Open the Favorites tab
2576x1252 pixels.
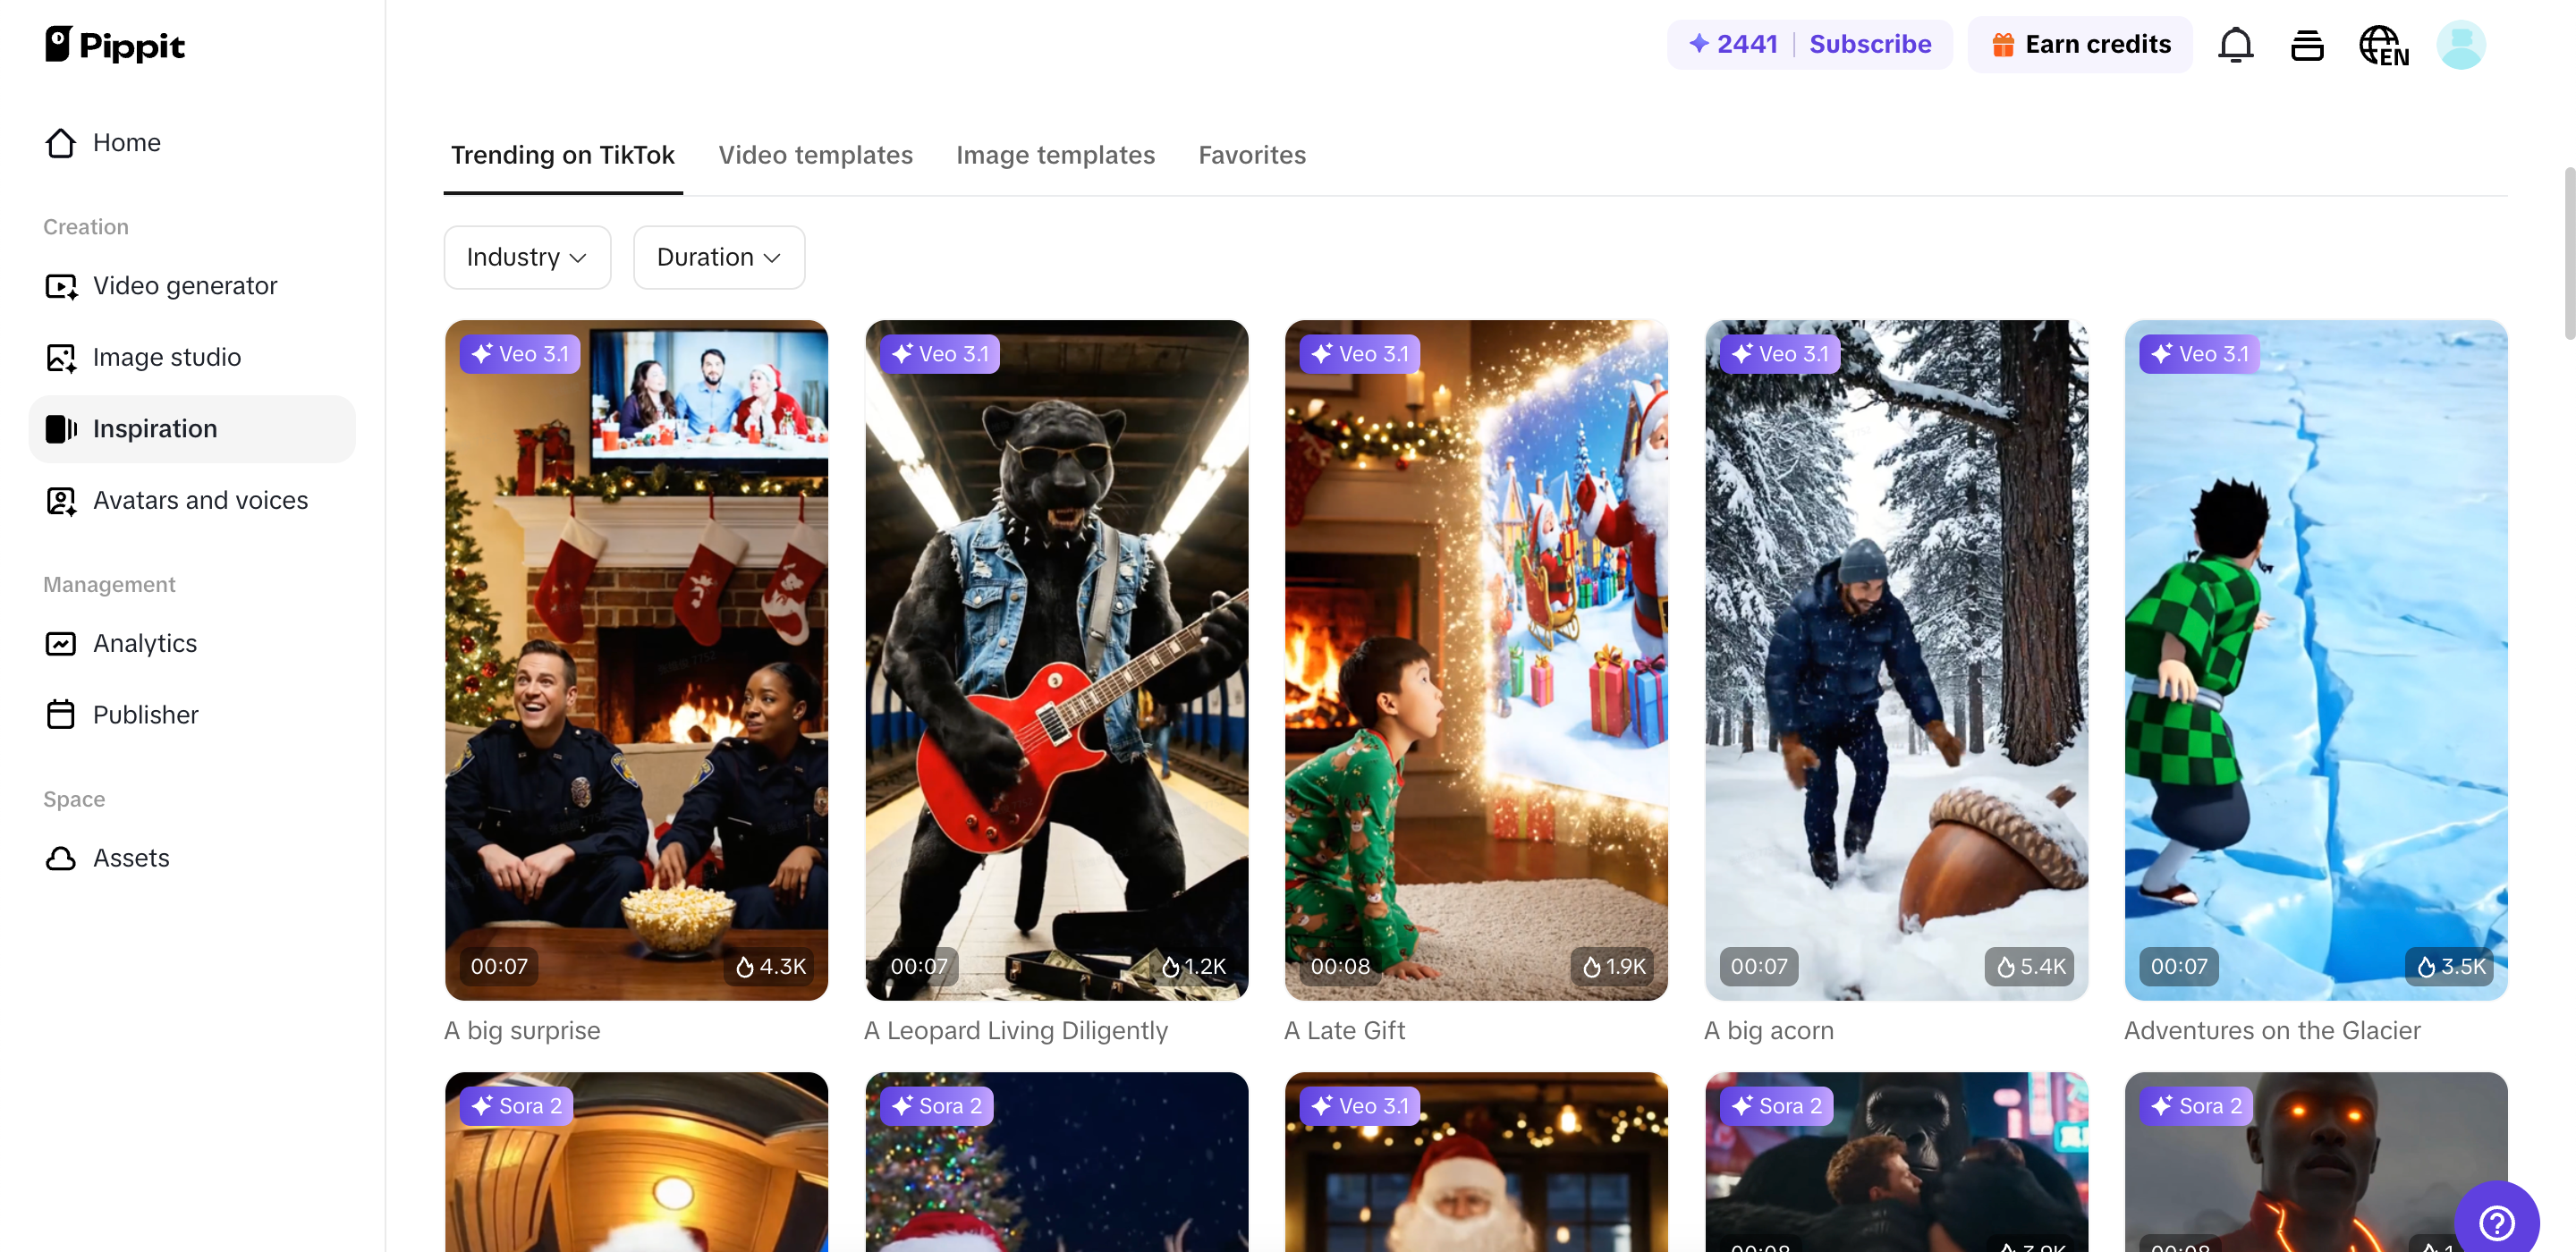pyautogui.click(x=1252, y=155)
